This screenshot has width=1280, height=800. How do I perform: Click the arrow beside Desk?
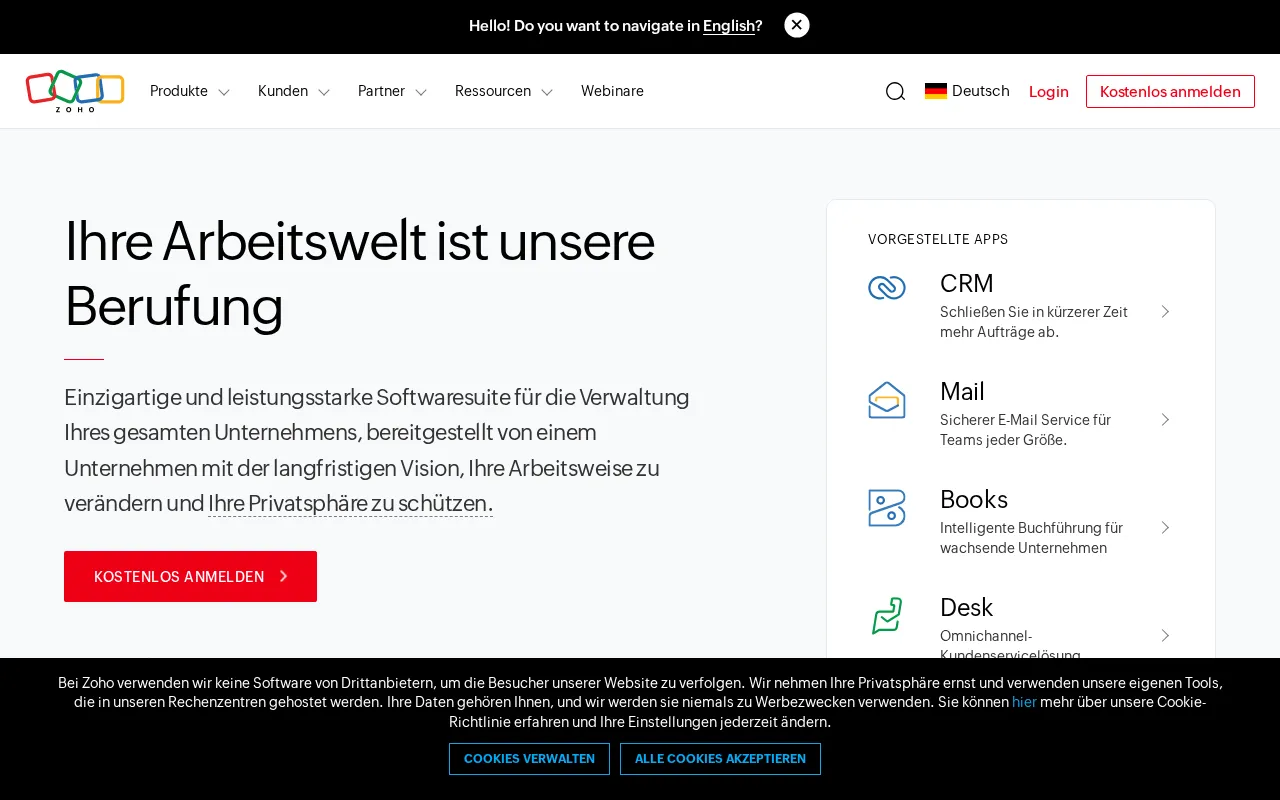pyautogui.click(x=1165, y=636)
